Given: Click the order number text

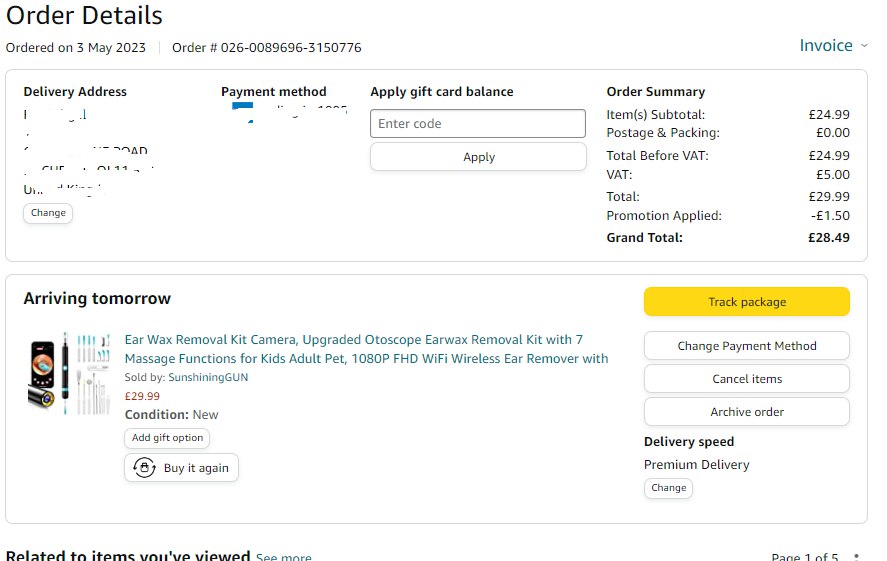Looking at the screenshot, I should pos(266,48).
